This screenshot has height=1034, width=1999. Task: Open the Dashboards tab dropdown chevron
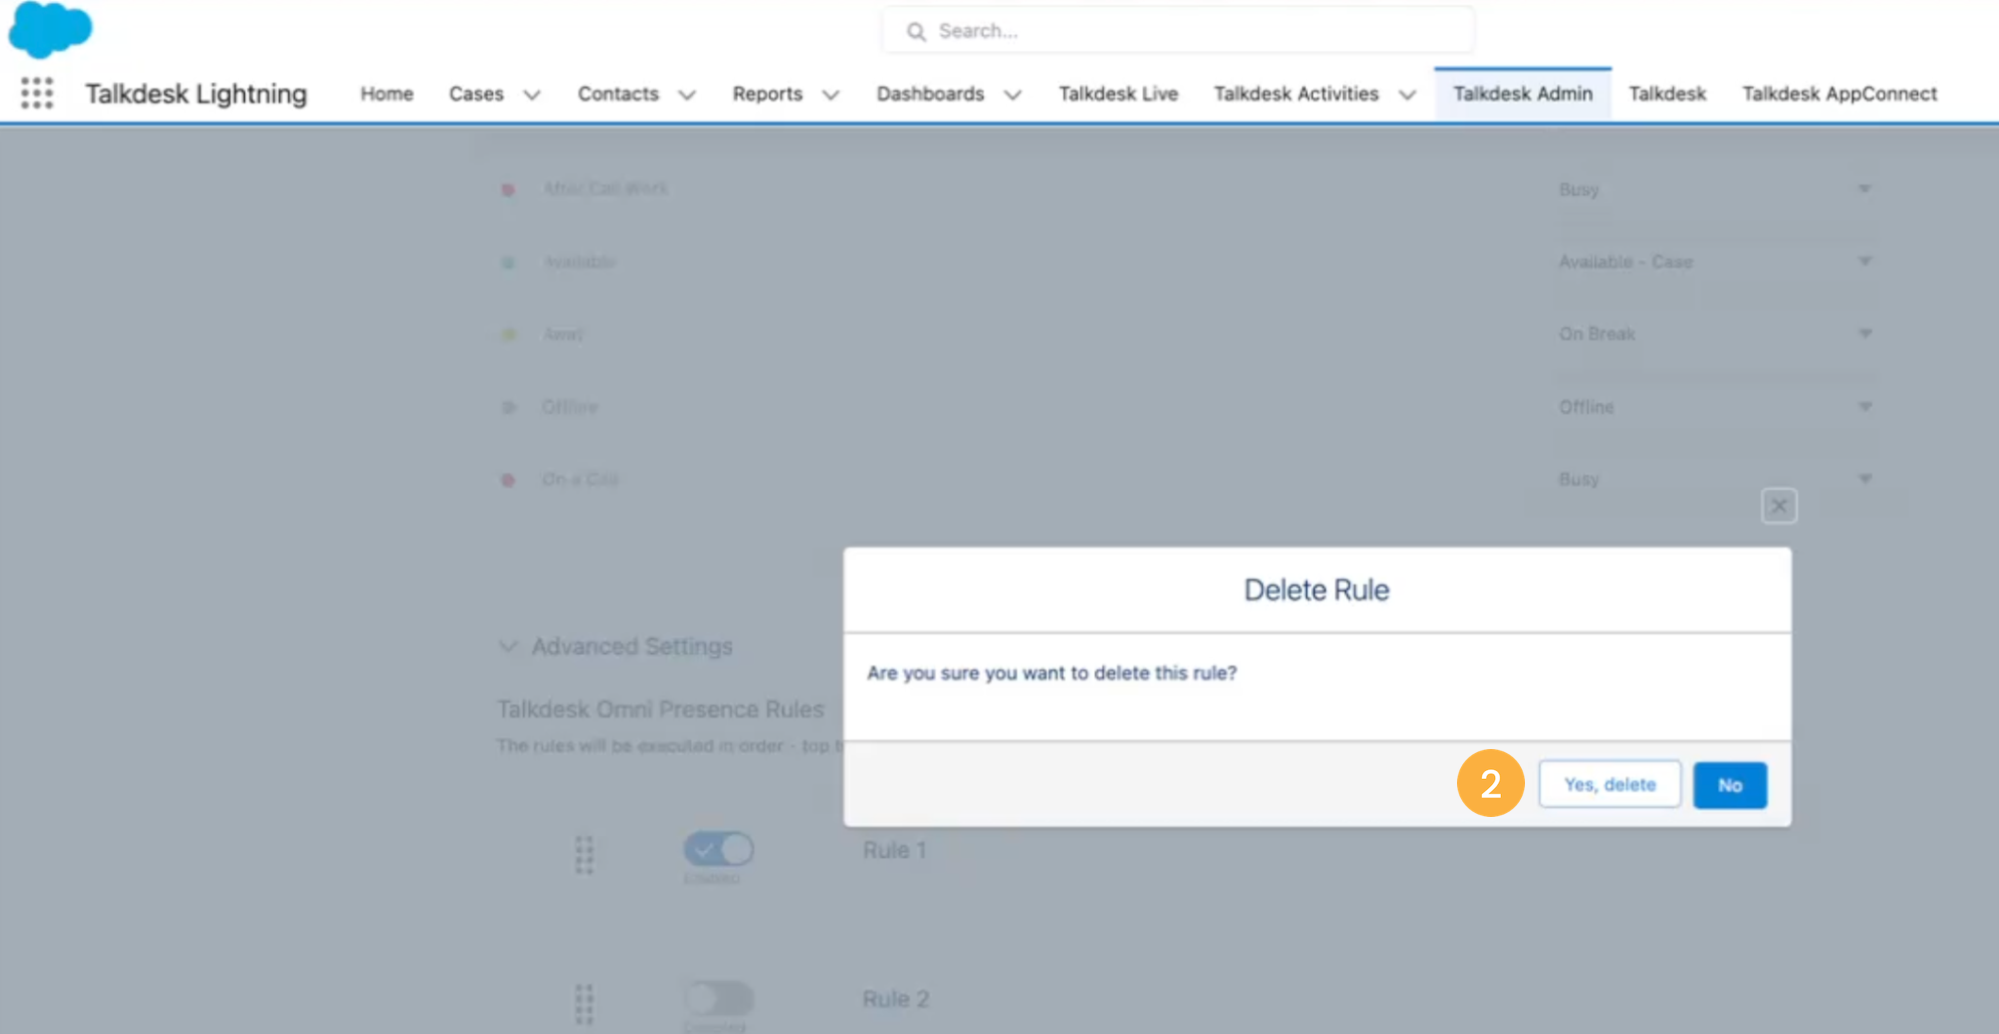pyautogui.click(x=1012, y=95)
